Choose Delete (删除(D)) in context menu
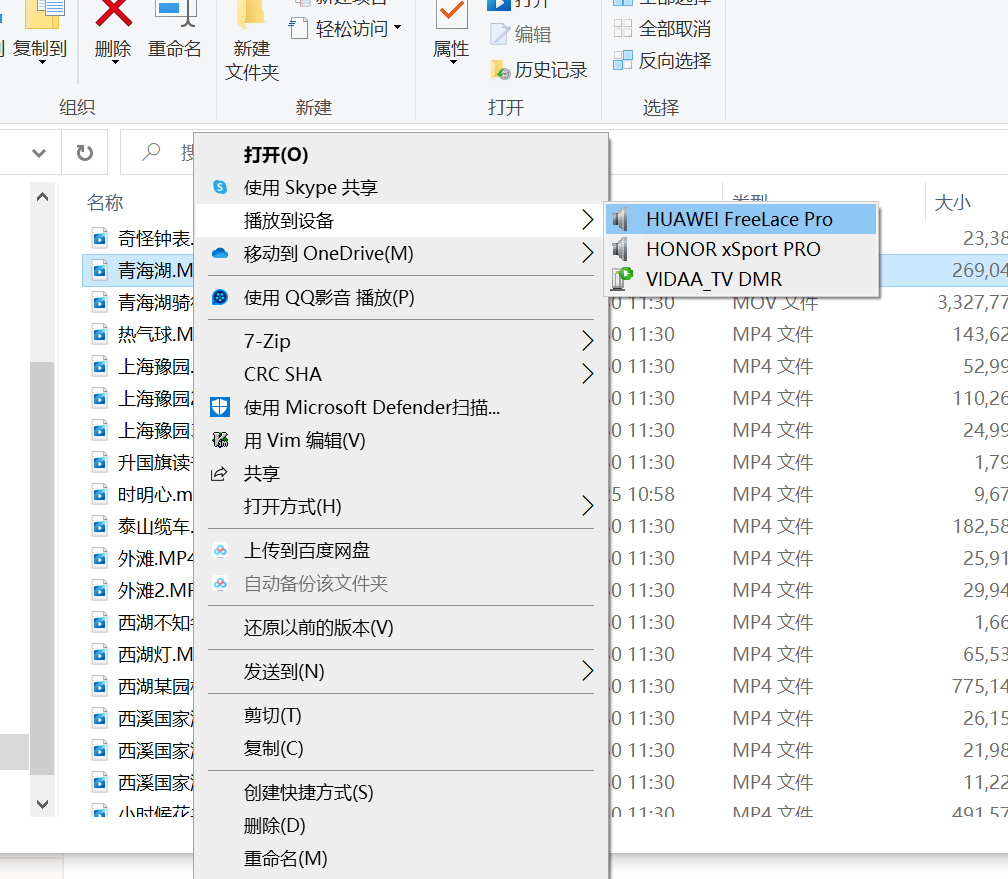Viewport: 1008px width, 879px height. pos(401,826)
